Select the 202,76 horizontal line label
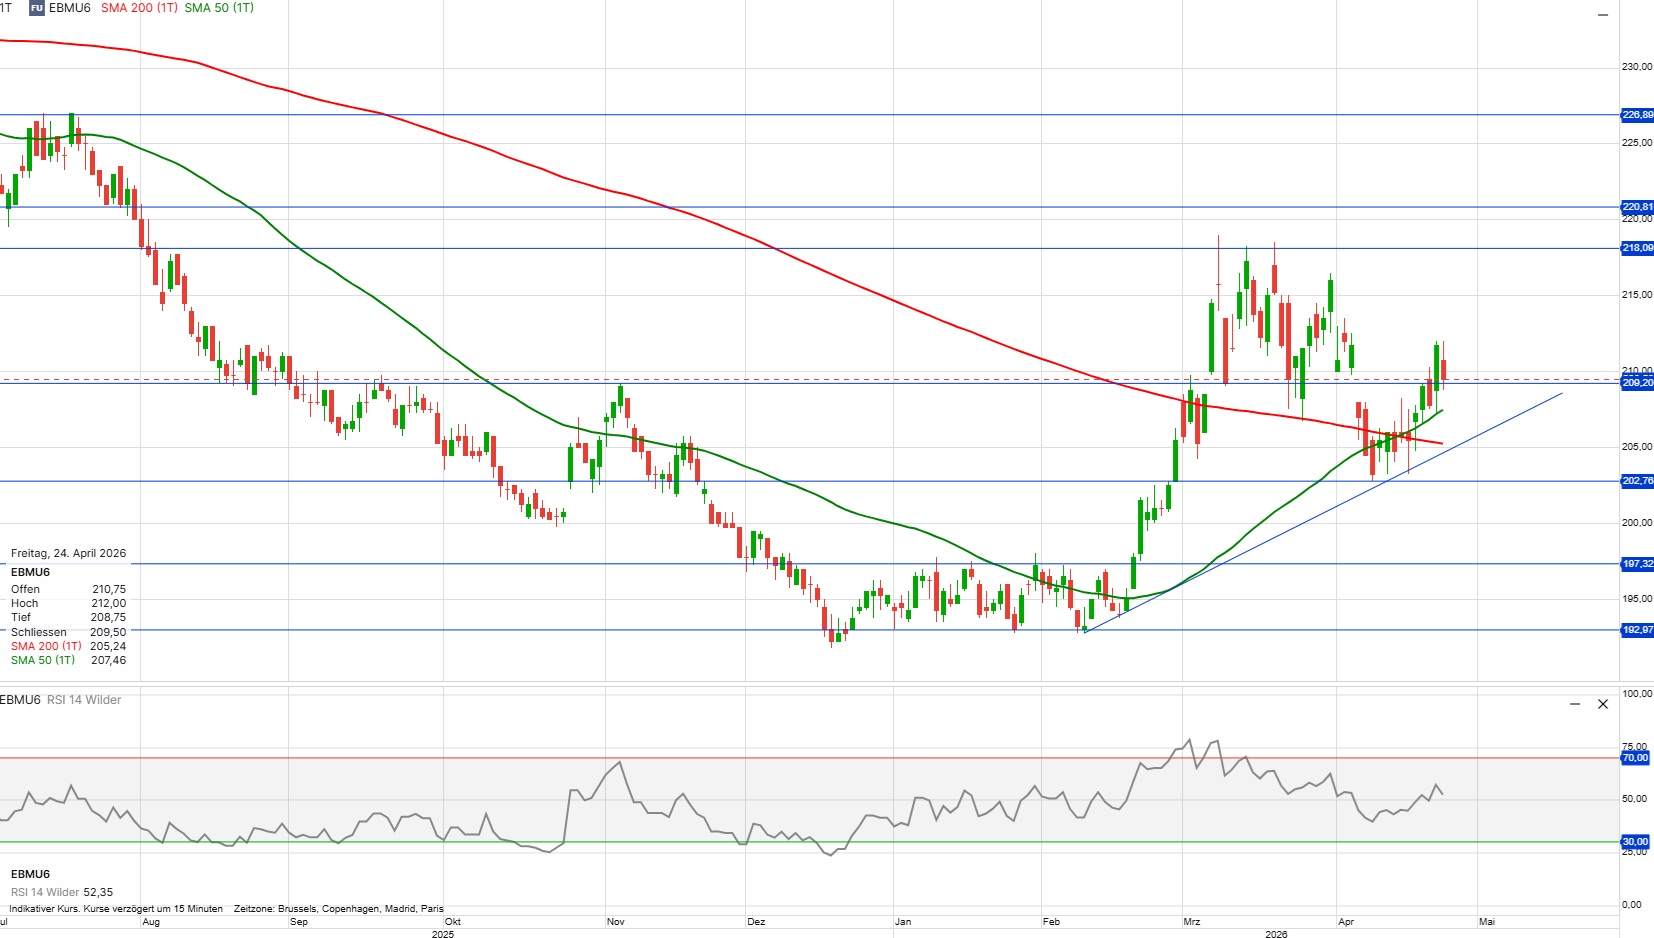Screen dimensions: 1654x938 pos(1636,481)
